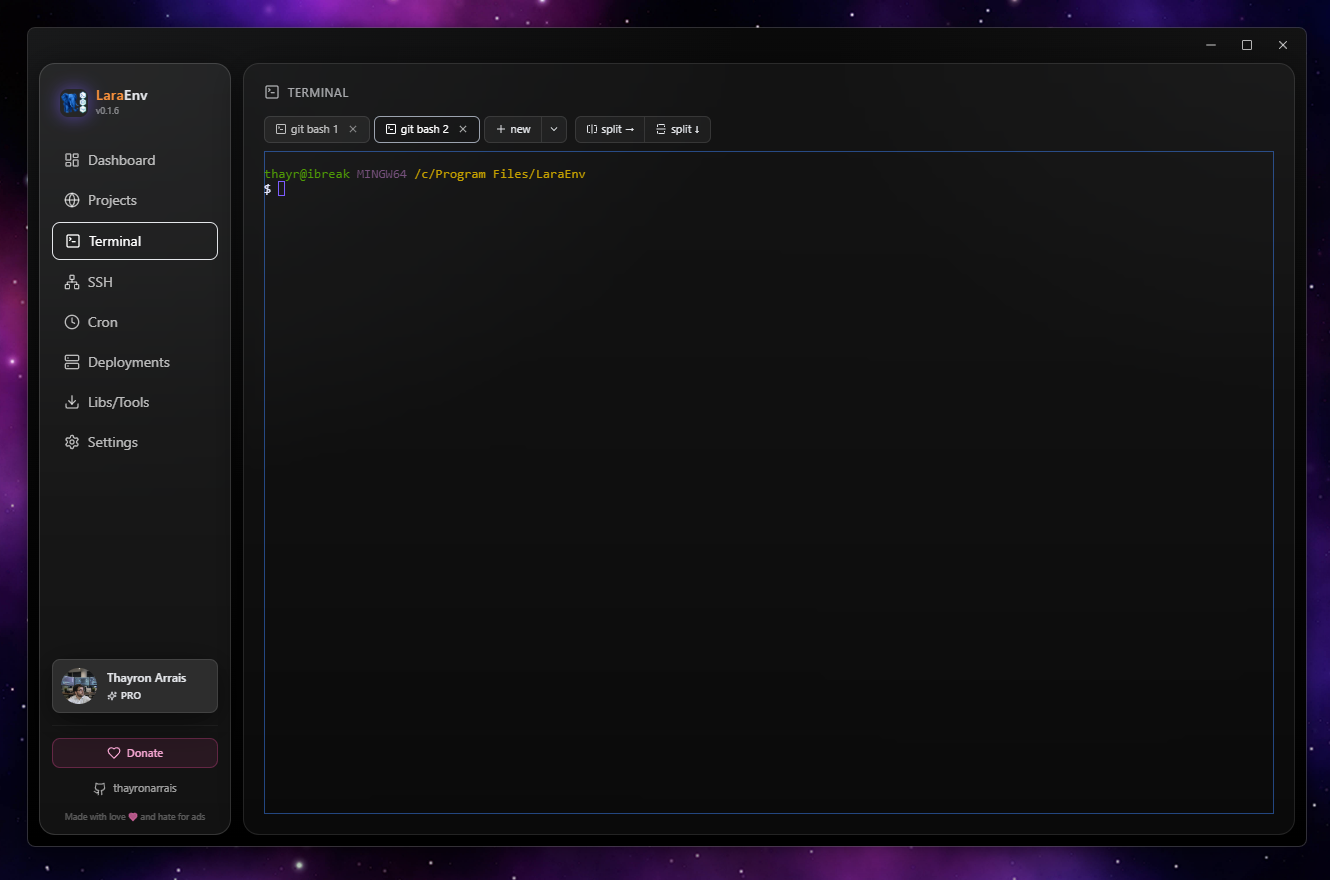This screenshot has height=880, width=1330.
Task: Click the Thayron Arrais avatar
Action: (x=79, y=686)
